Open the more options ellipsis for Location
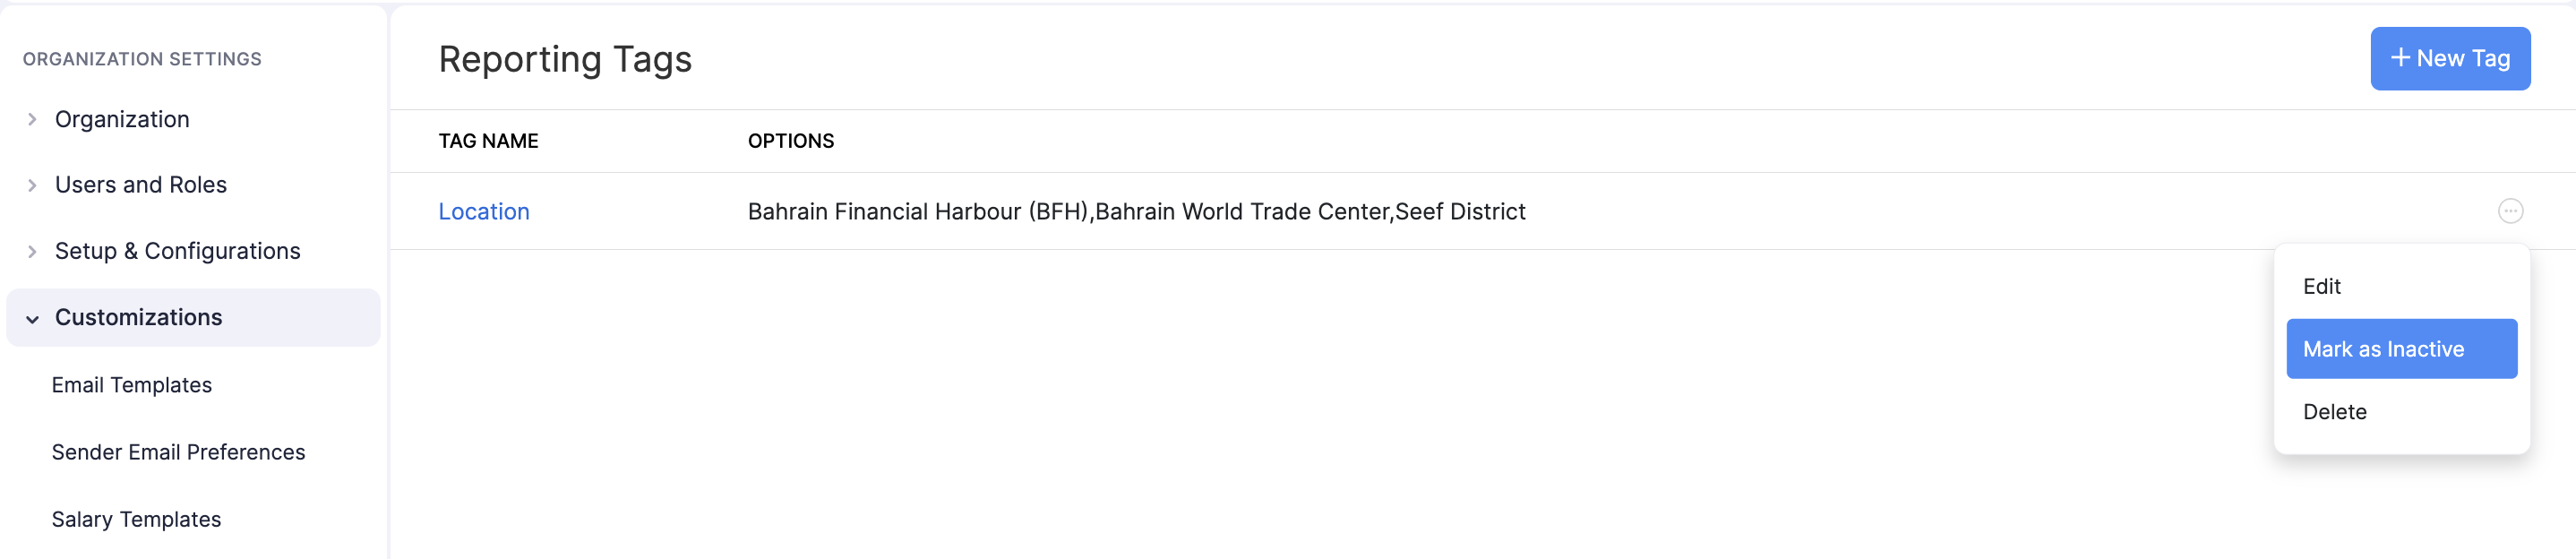 (x=2510, y=211)
